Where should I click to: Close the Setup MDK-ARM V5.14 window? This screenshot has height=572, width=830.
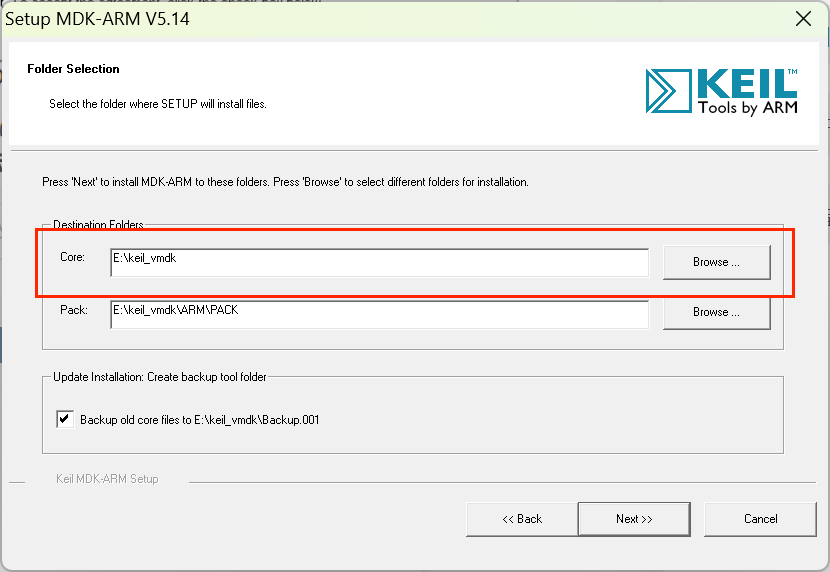coord(803,19)
